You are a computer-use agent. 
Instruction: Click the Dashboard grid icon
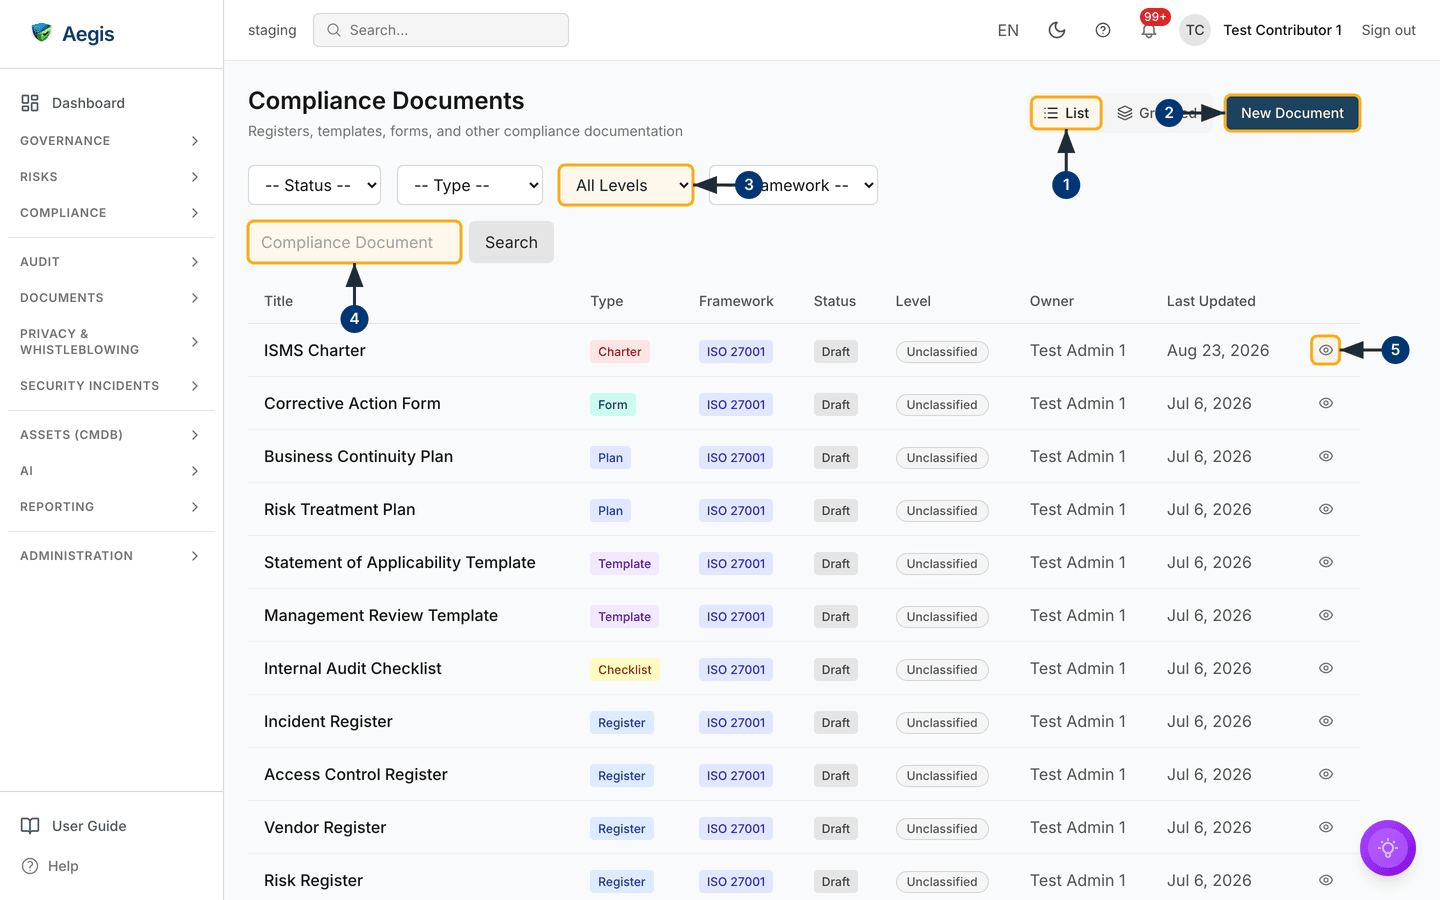(30, 103)
